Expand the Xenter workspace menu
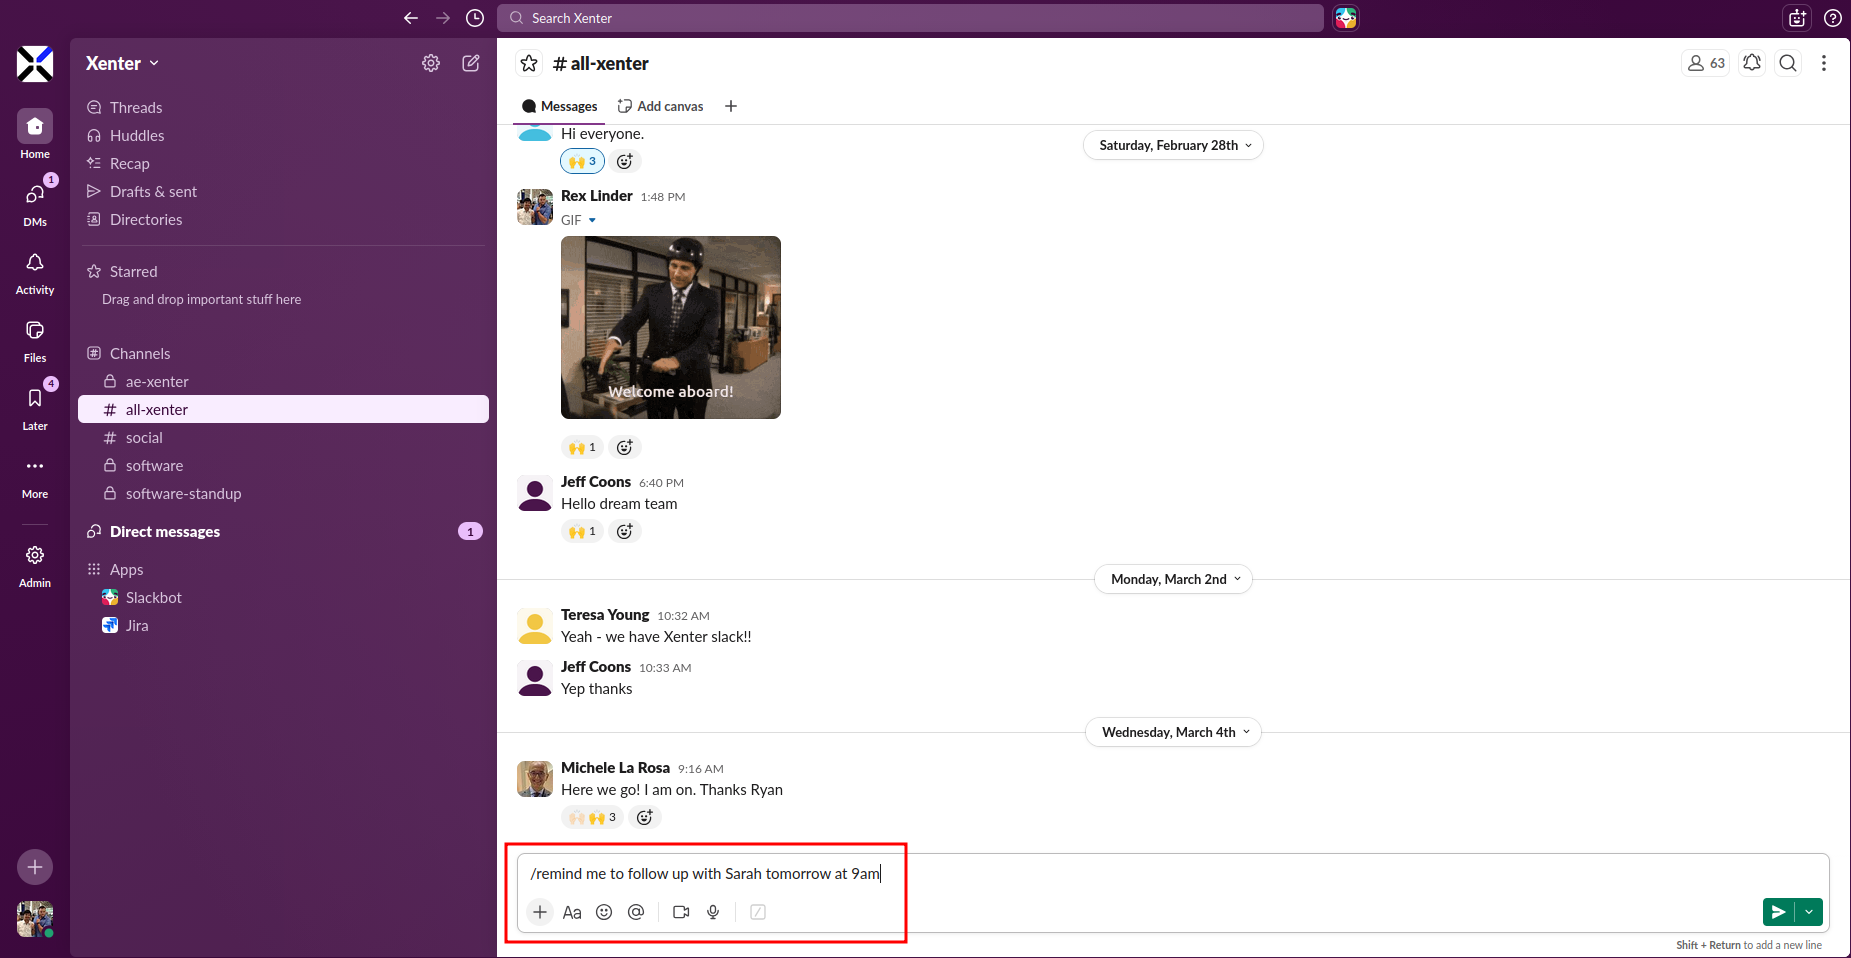 pos(122,63)
